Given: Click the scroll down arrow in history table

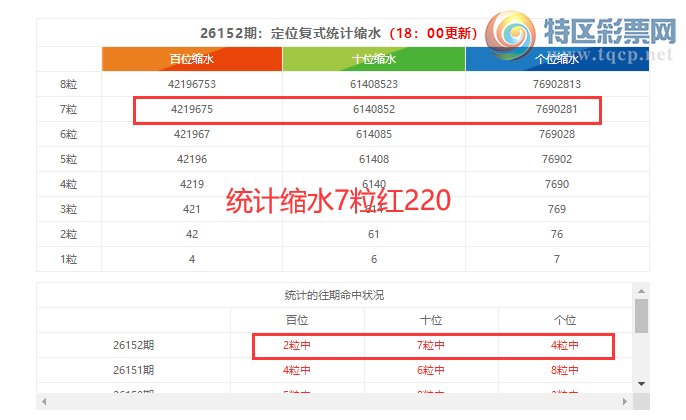Looking at the screenshot, I should click(x=641, y=384).
